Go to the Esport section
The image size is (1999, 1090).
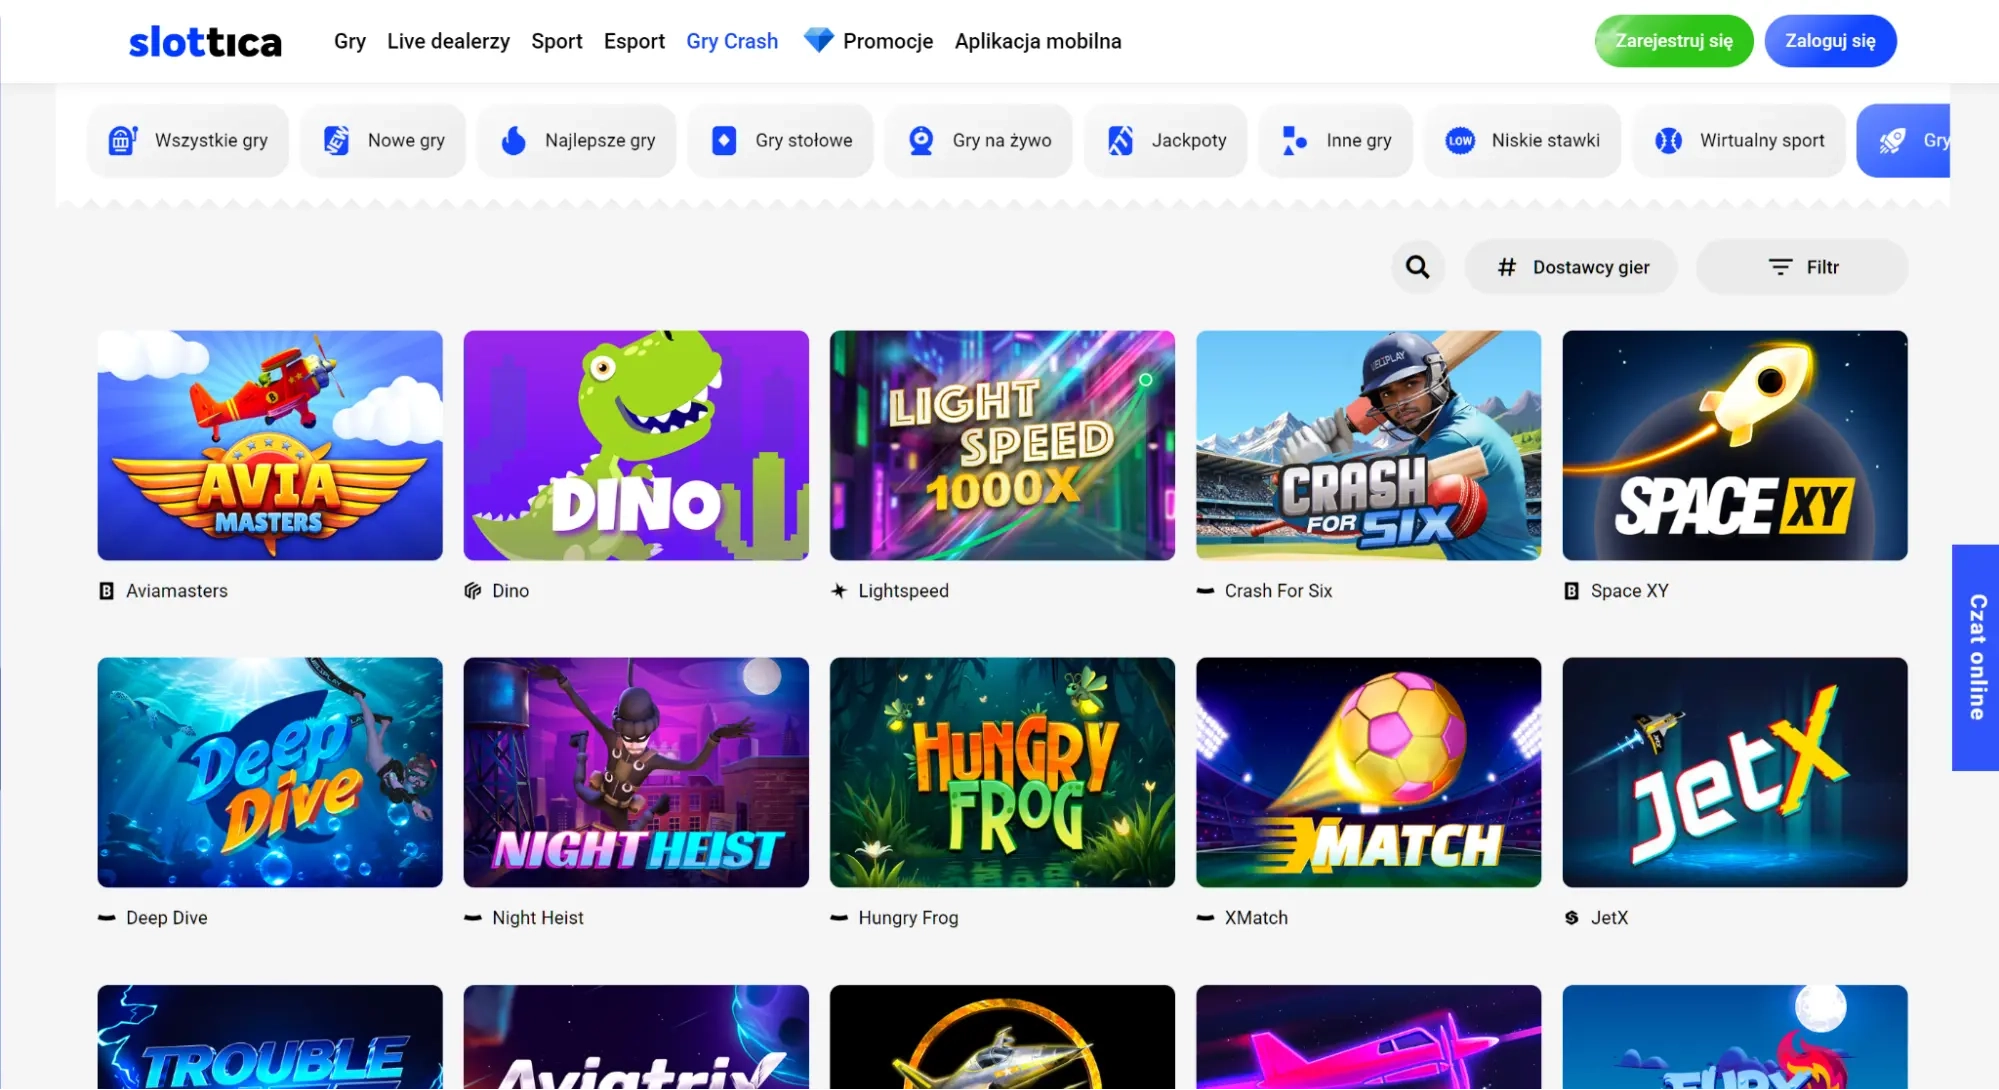point(634,41)
